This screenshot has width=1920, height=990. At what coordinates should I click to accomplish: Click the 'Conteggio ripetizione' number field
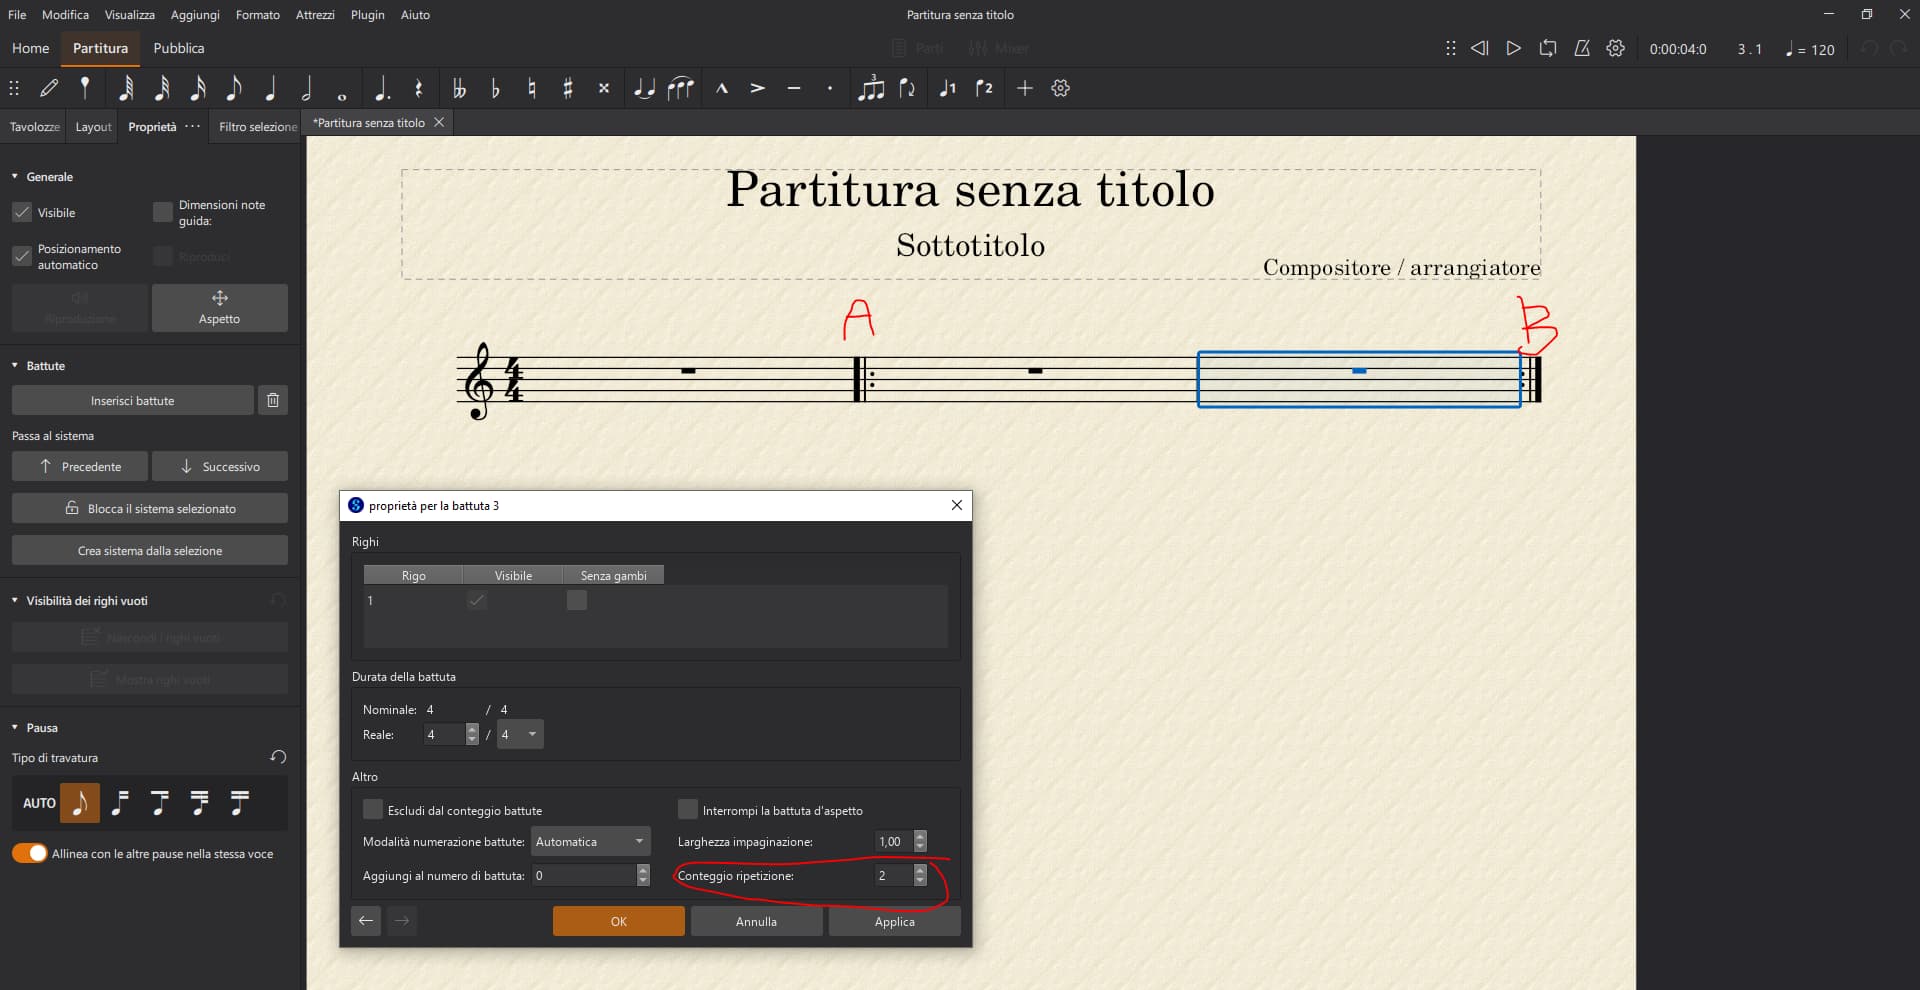tap(892, 875)
